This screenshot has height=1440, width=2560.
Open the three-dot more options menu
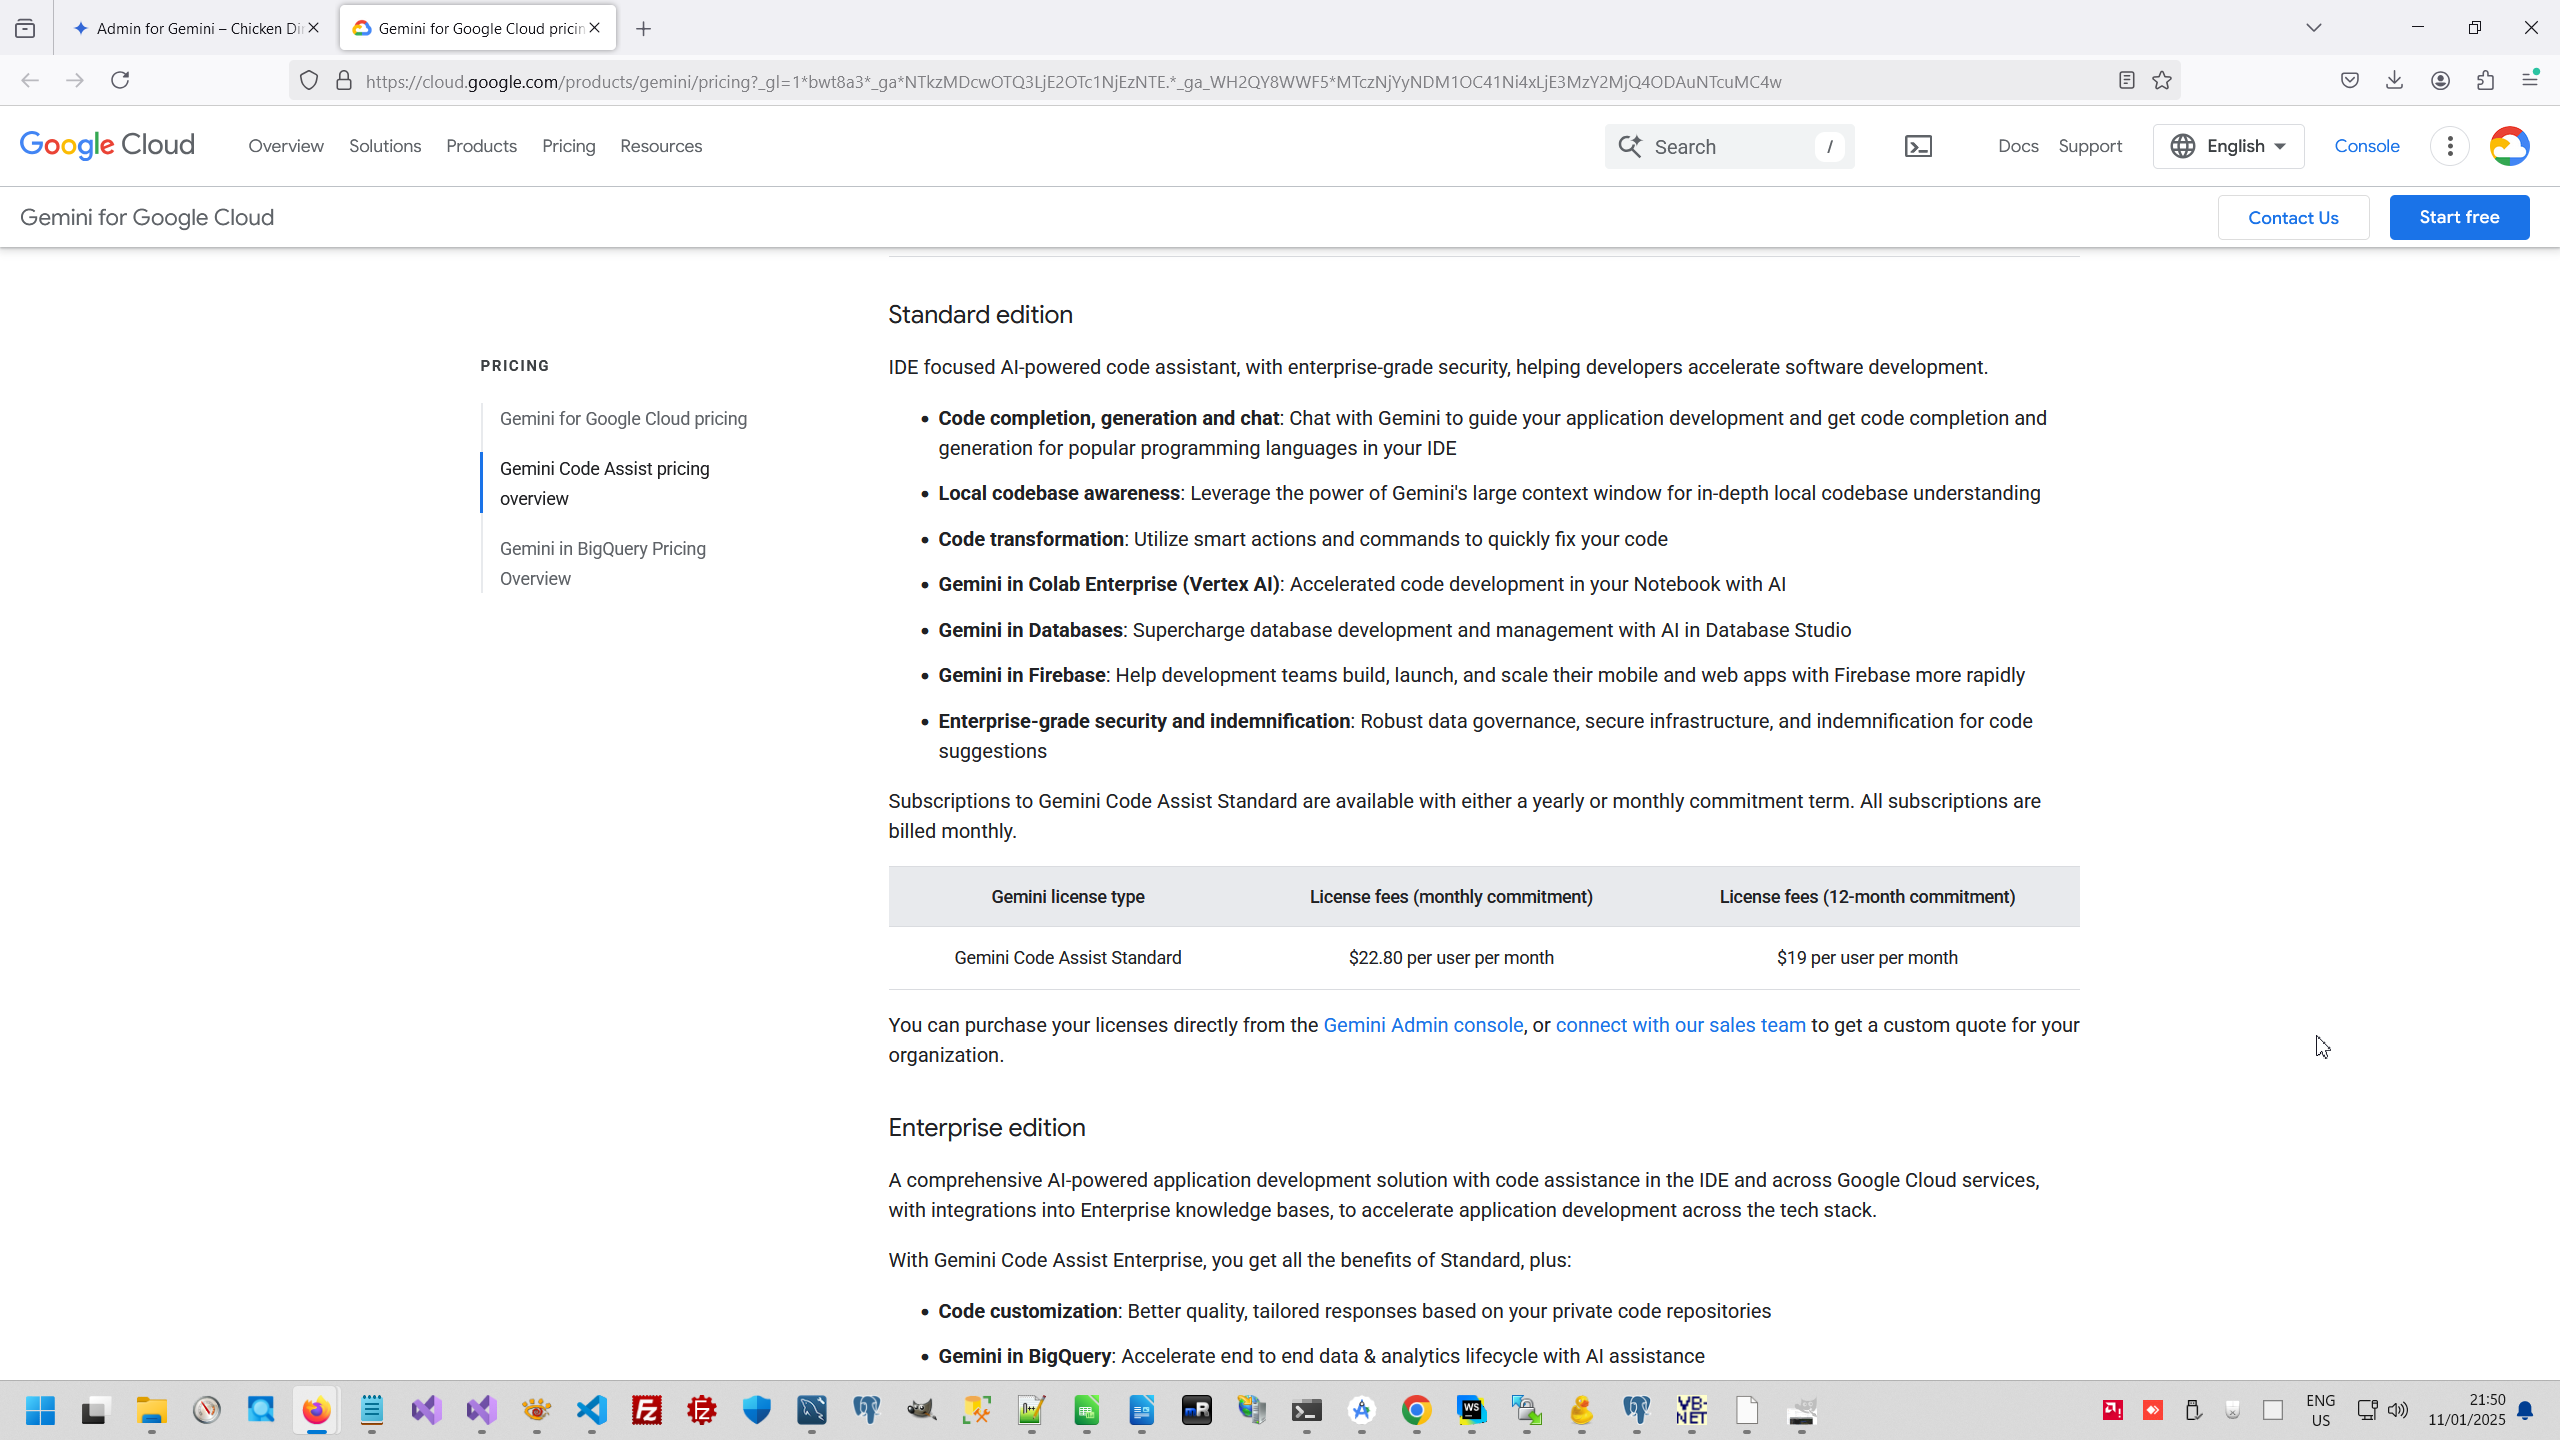point(2449,146)
